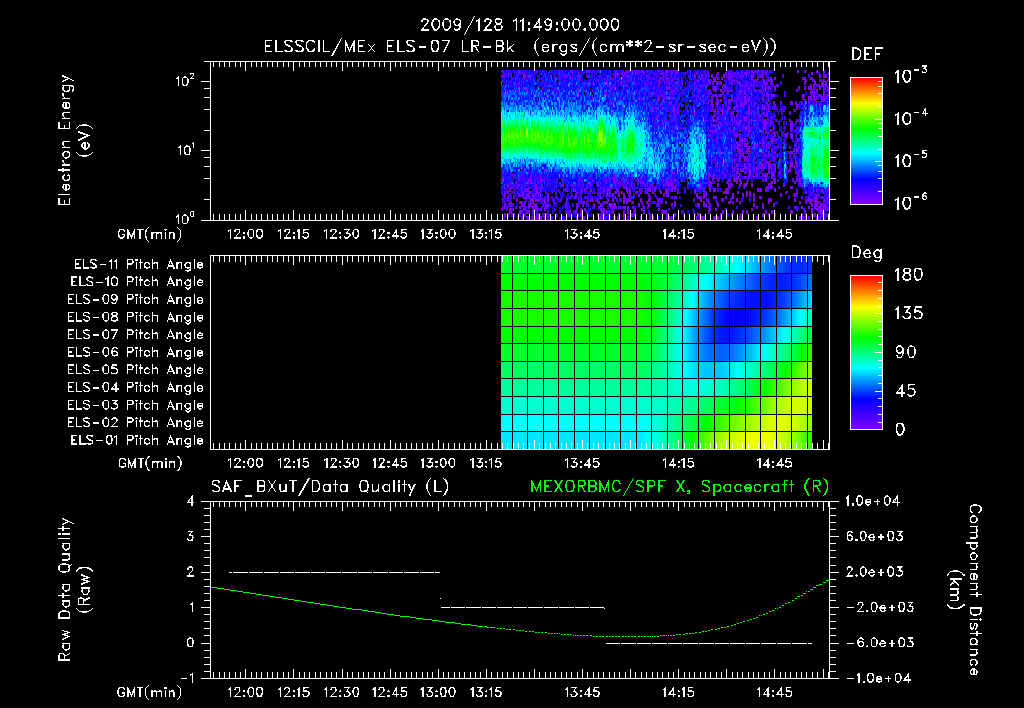Click '14:15' on the pitch angle time axis
1024x708 pixels.
(x=679, y=464)
